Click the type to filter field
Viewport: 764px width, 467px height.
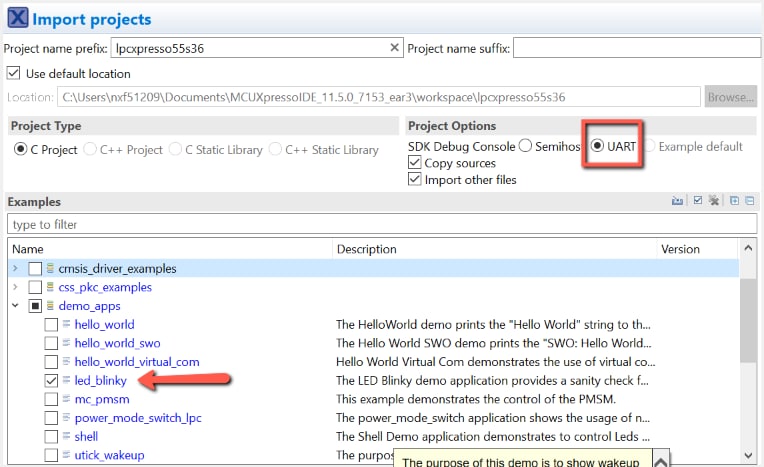pyautogui.click(x=380, y=224)
